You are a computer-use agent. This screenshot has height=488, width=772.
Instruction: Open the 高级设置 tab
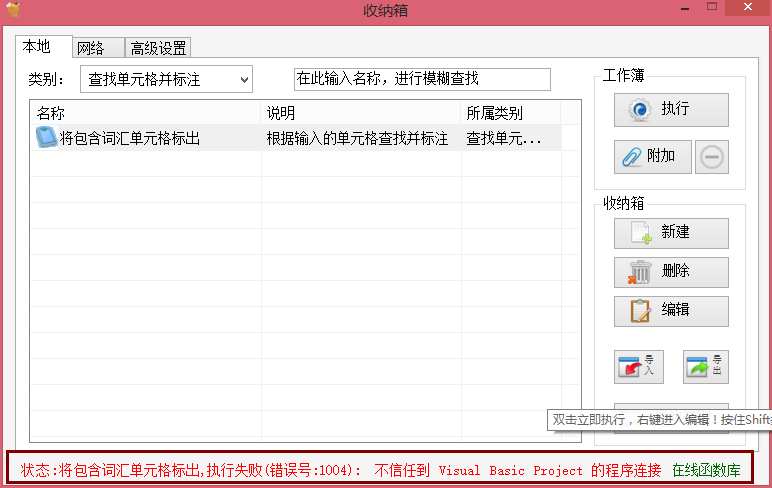[x=158, y=47]
